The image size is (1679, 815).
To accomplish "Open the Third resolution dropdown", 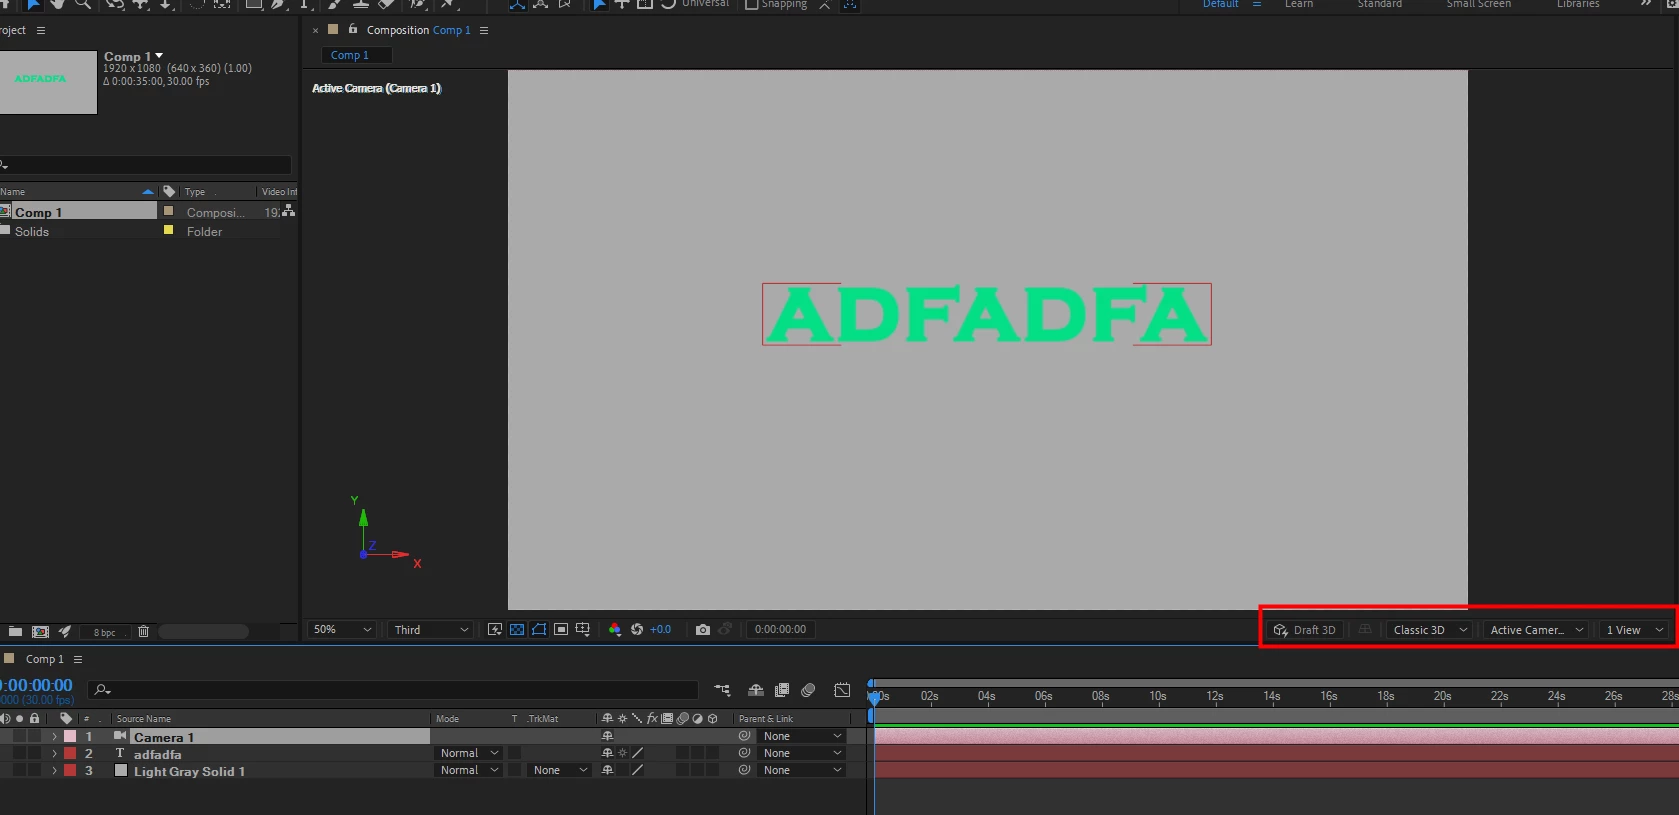I will [430, 629].
